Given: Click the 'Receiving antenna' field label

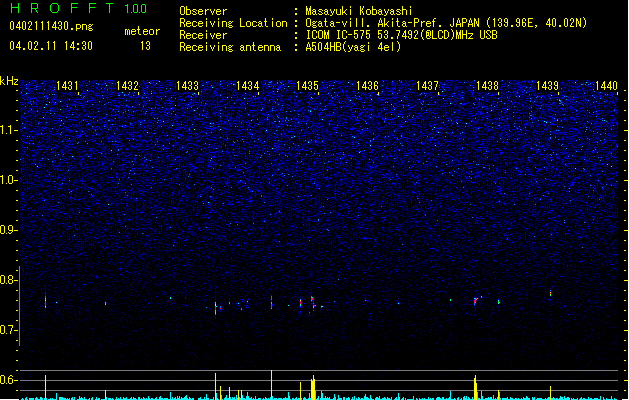Looking at the screenshot, I should (230, 47).
